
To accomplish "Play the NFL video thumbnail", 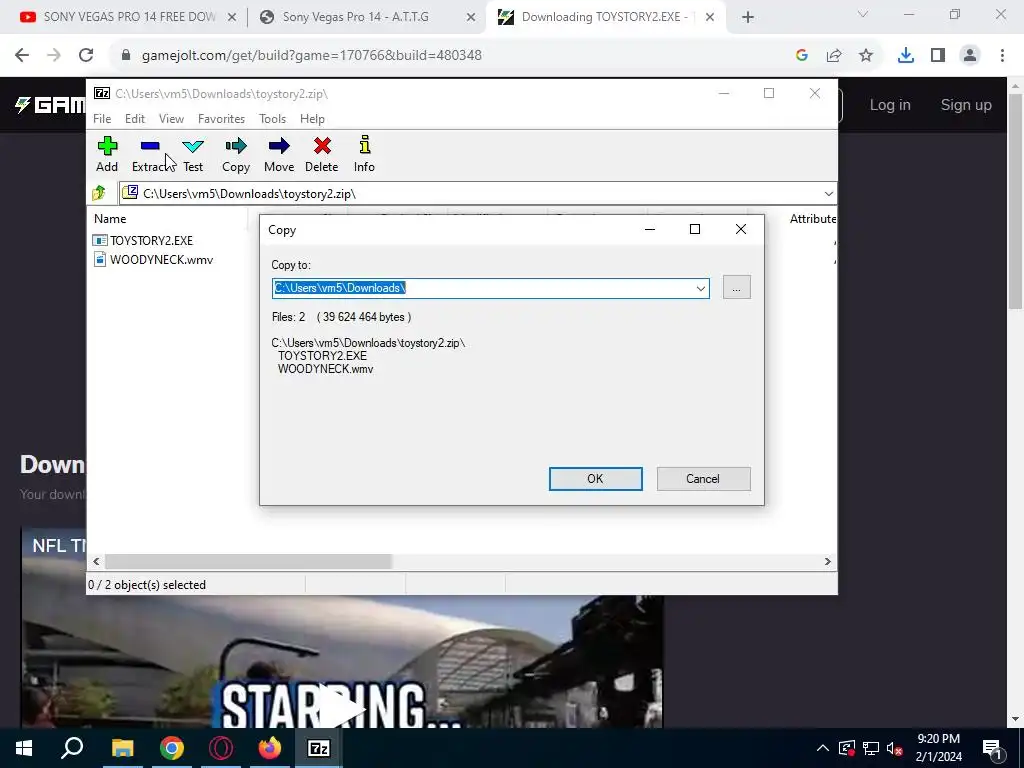I will tap(342, 709).
